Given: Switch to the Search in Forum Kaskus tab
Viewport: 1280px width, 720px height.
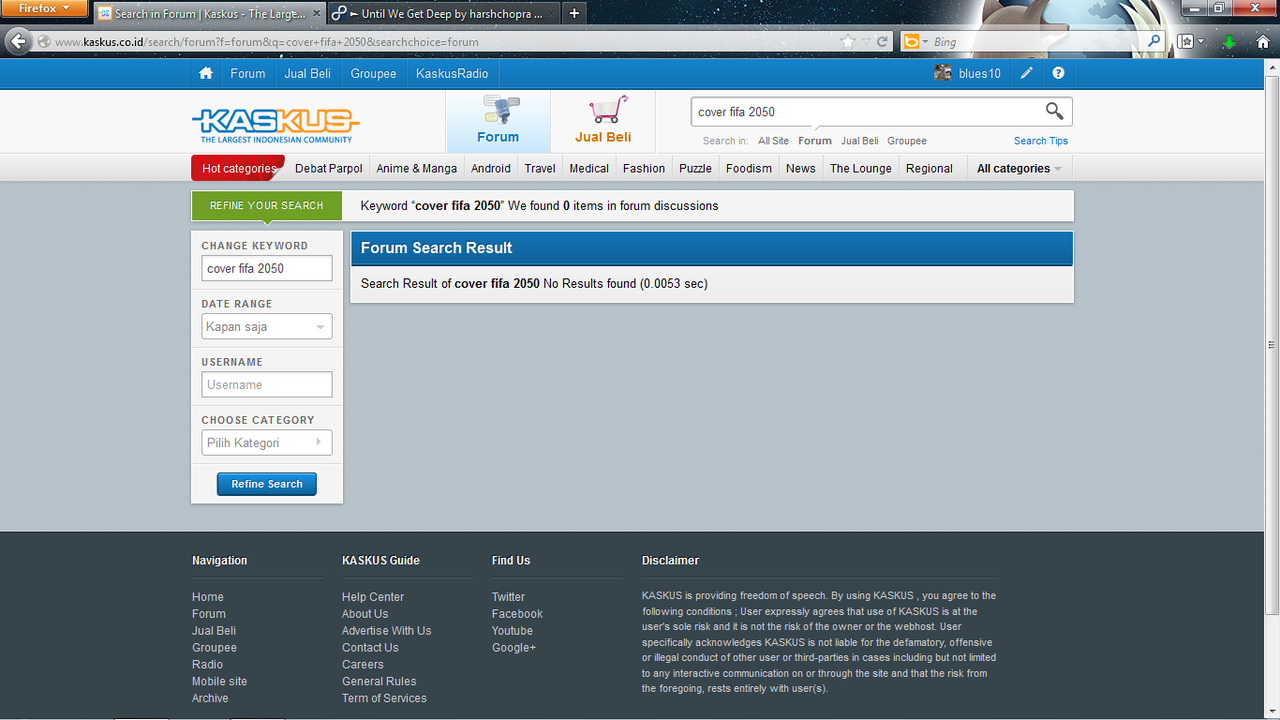Looking at the screenshot, I should coord(210,14).
